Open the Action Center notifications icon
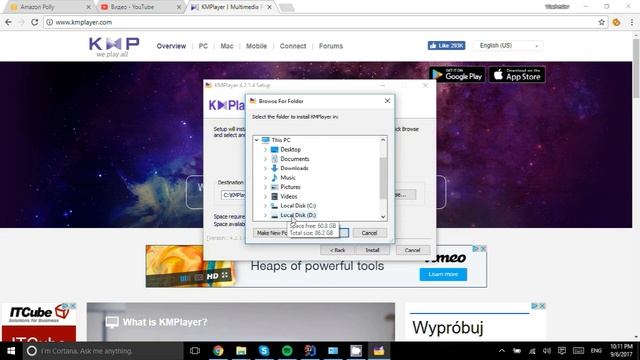This screenshot has height=360, width=640. [562, 351]
